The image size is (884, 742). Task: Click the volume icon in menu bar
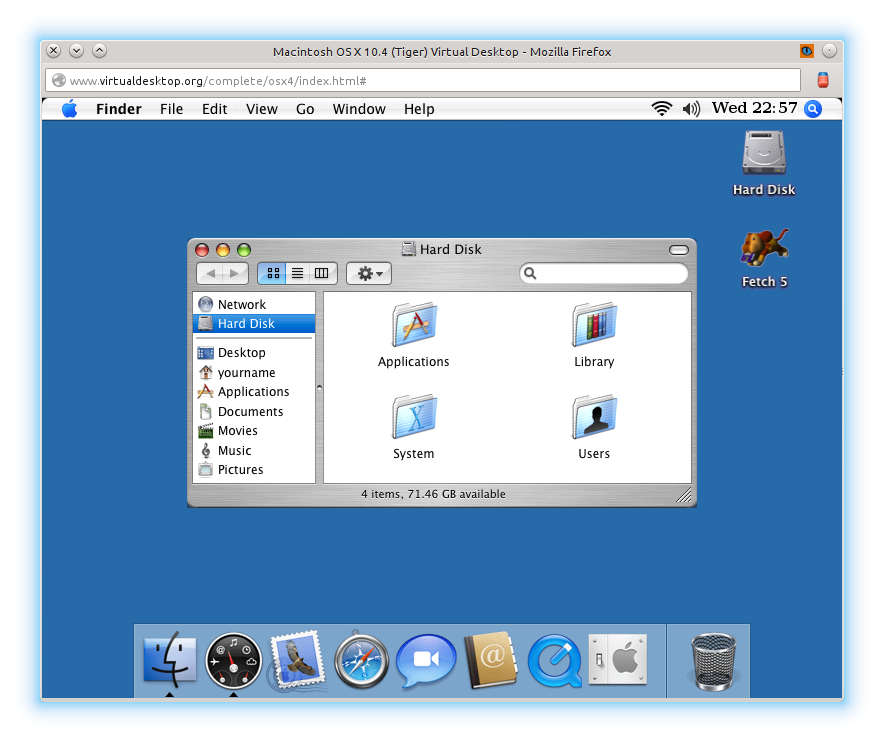tap(691, 109)
